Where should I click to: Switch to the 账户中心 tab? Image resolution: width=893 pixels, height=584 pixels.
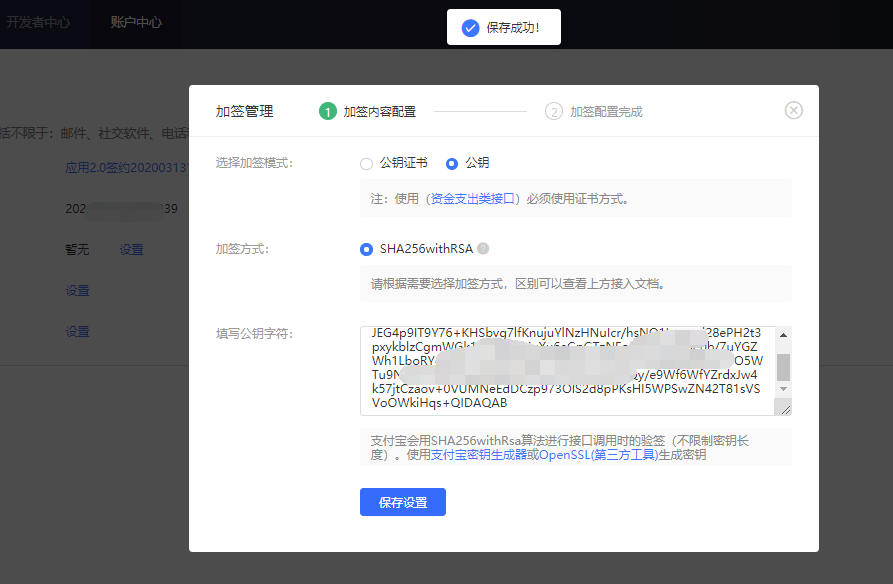(136, 22)
